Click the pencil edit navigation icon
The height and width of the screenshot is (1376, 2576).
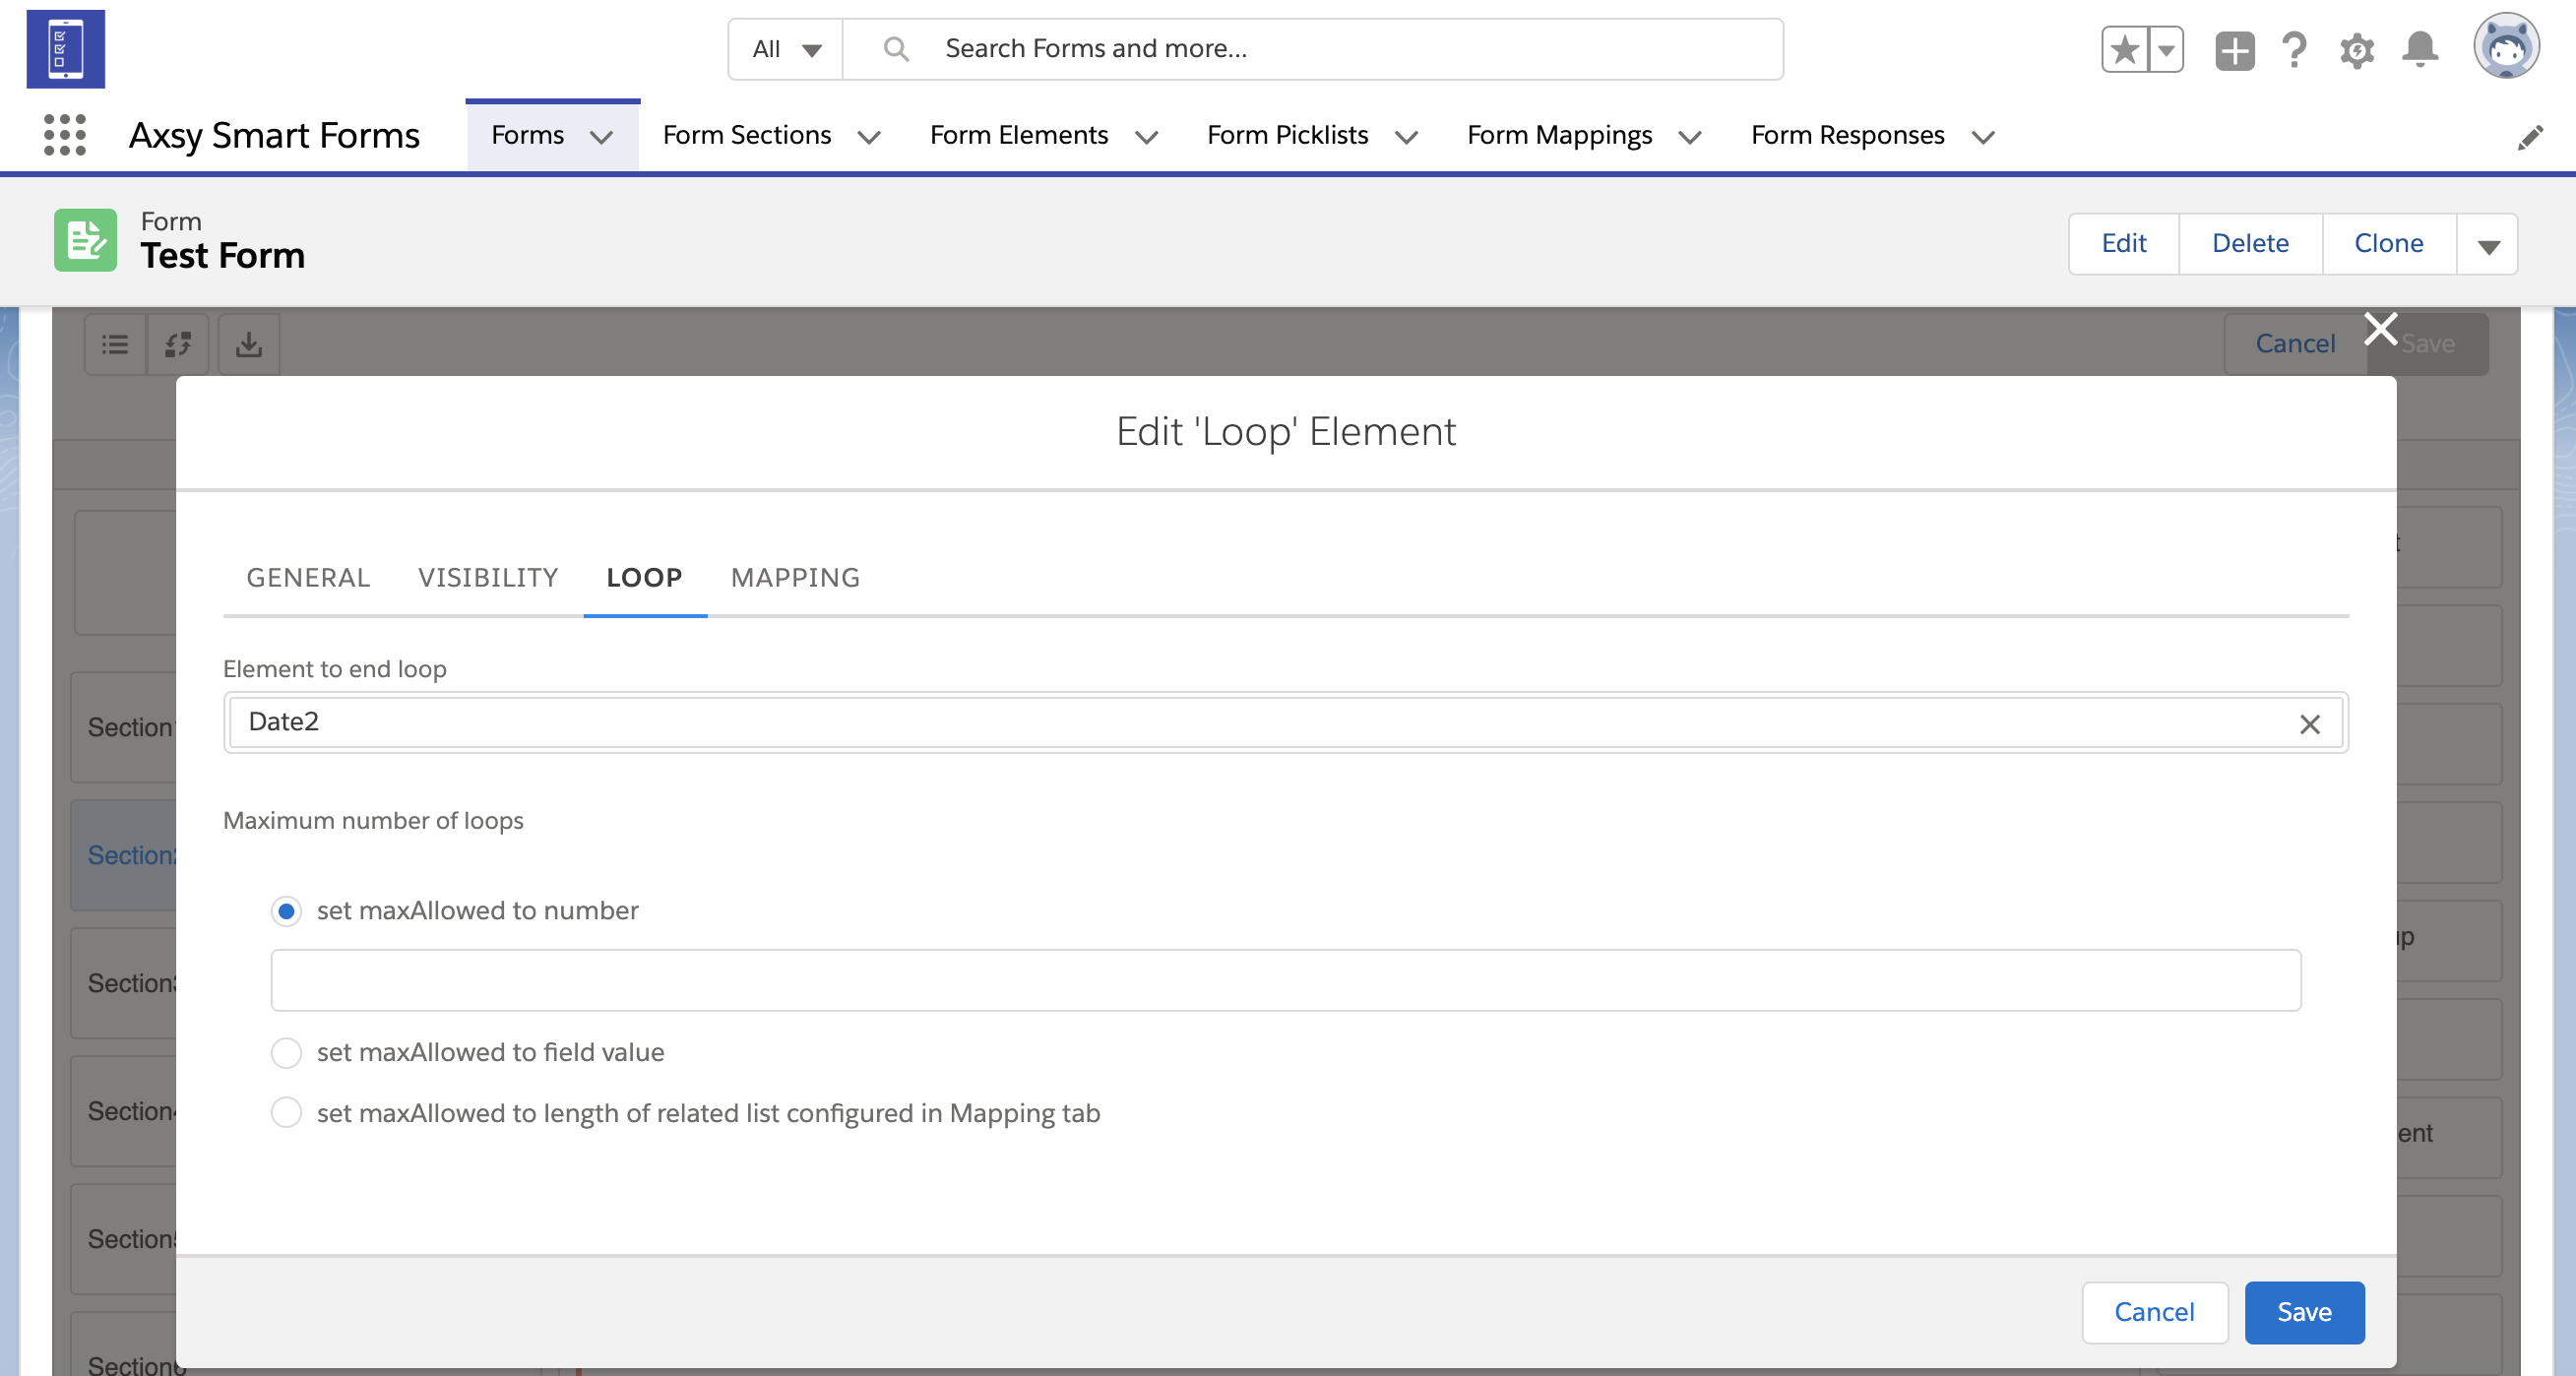[2530, 137]
